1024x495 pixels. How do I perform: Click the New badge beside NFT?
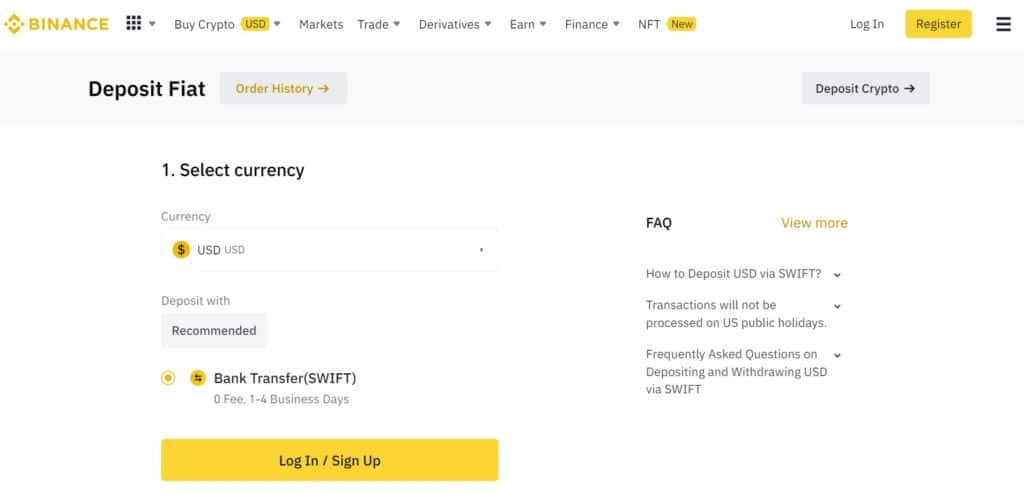pos(682,24)
